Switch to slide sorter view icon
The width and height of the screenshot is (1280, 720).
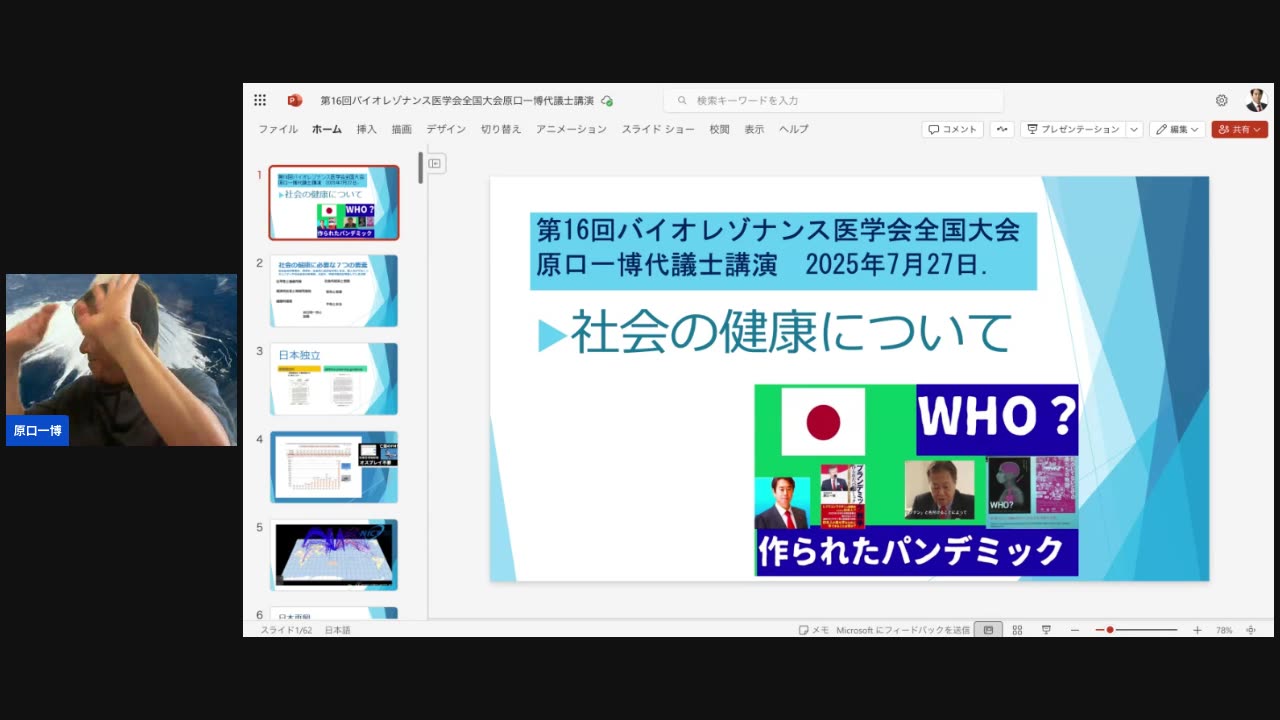[x=1017, y=630]
